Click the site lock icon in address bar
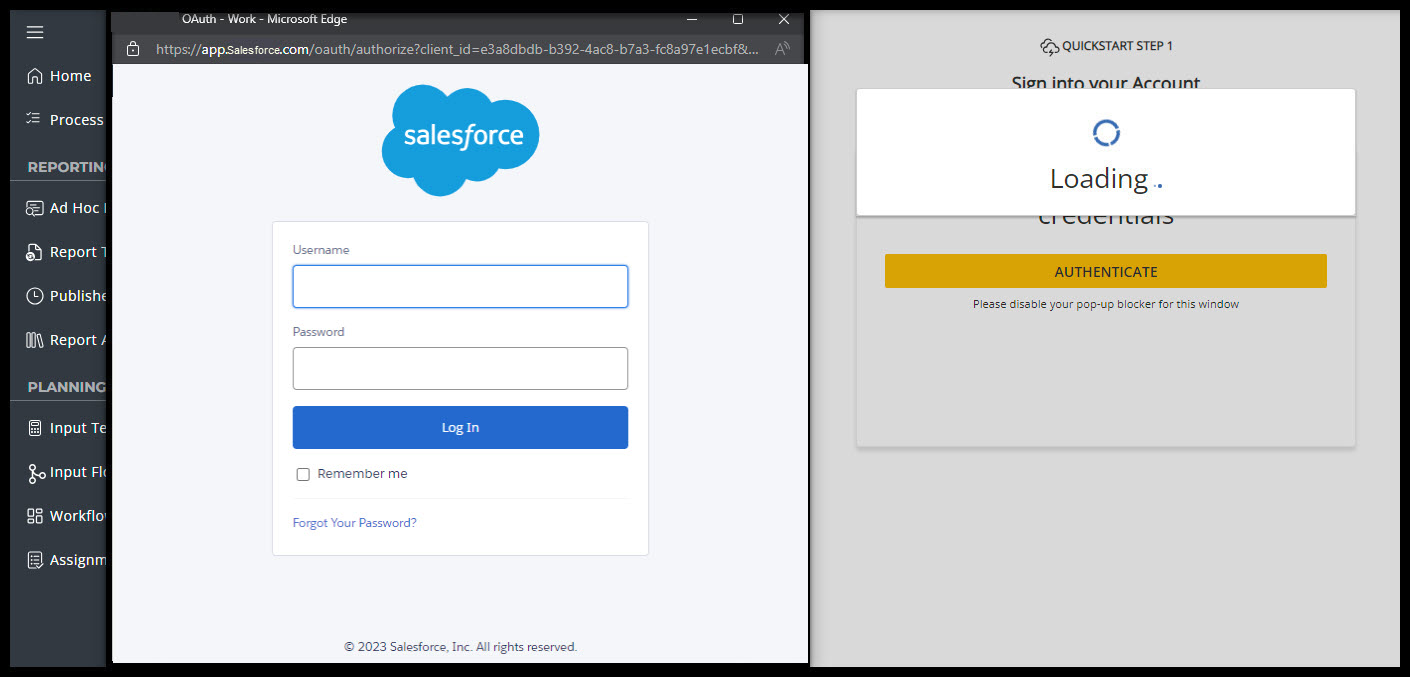The width and height of the screenshot is (1410, 677). click(132, 48)
